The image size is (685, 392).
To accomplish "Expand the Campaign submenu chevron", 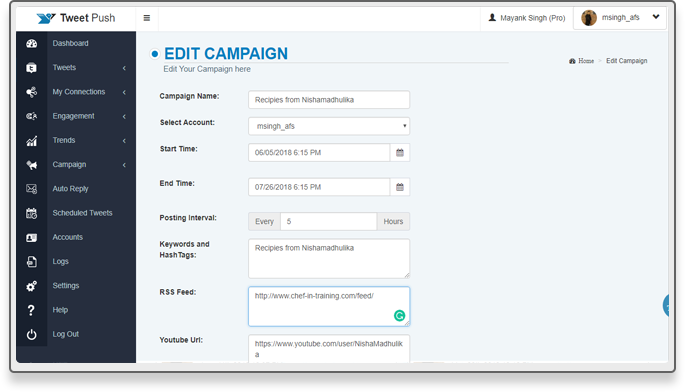I will tap(125, 165).
